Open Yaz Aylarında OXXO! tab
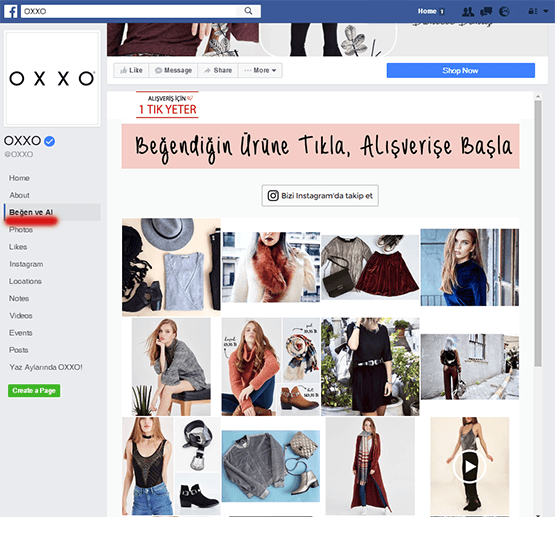 (x=46, y=367)
